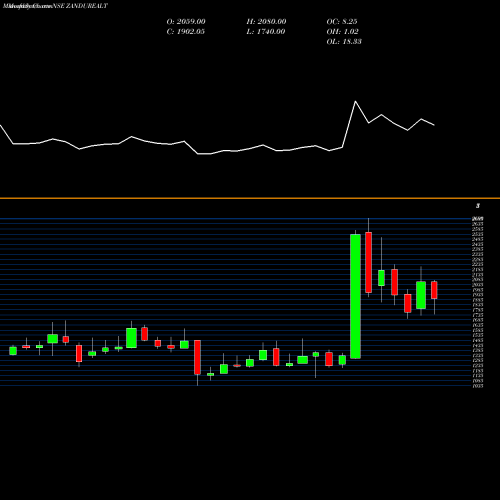Click the OL: 18.33 value
Image resolution: width=500 pixels, height=500 pixels.
pyautogui.click(x=344, y=42)
